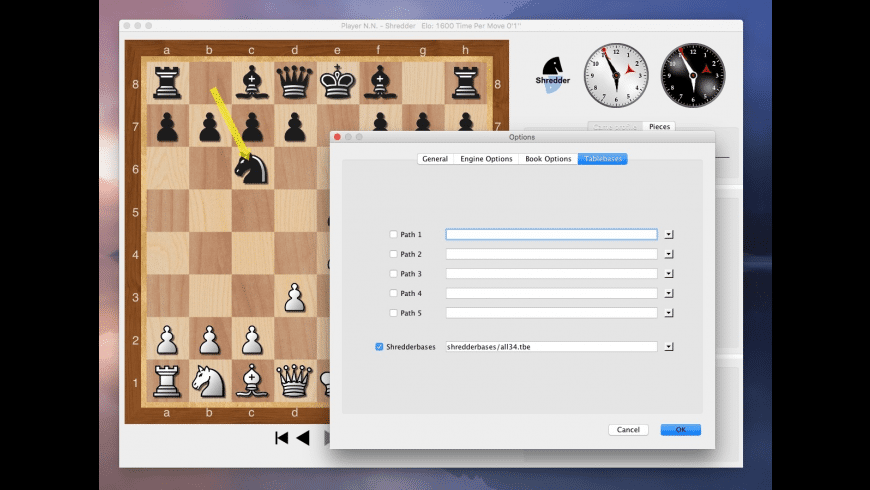Switch to the General tab

[435, 159]
